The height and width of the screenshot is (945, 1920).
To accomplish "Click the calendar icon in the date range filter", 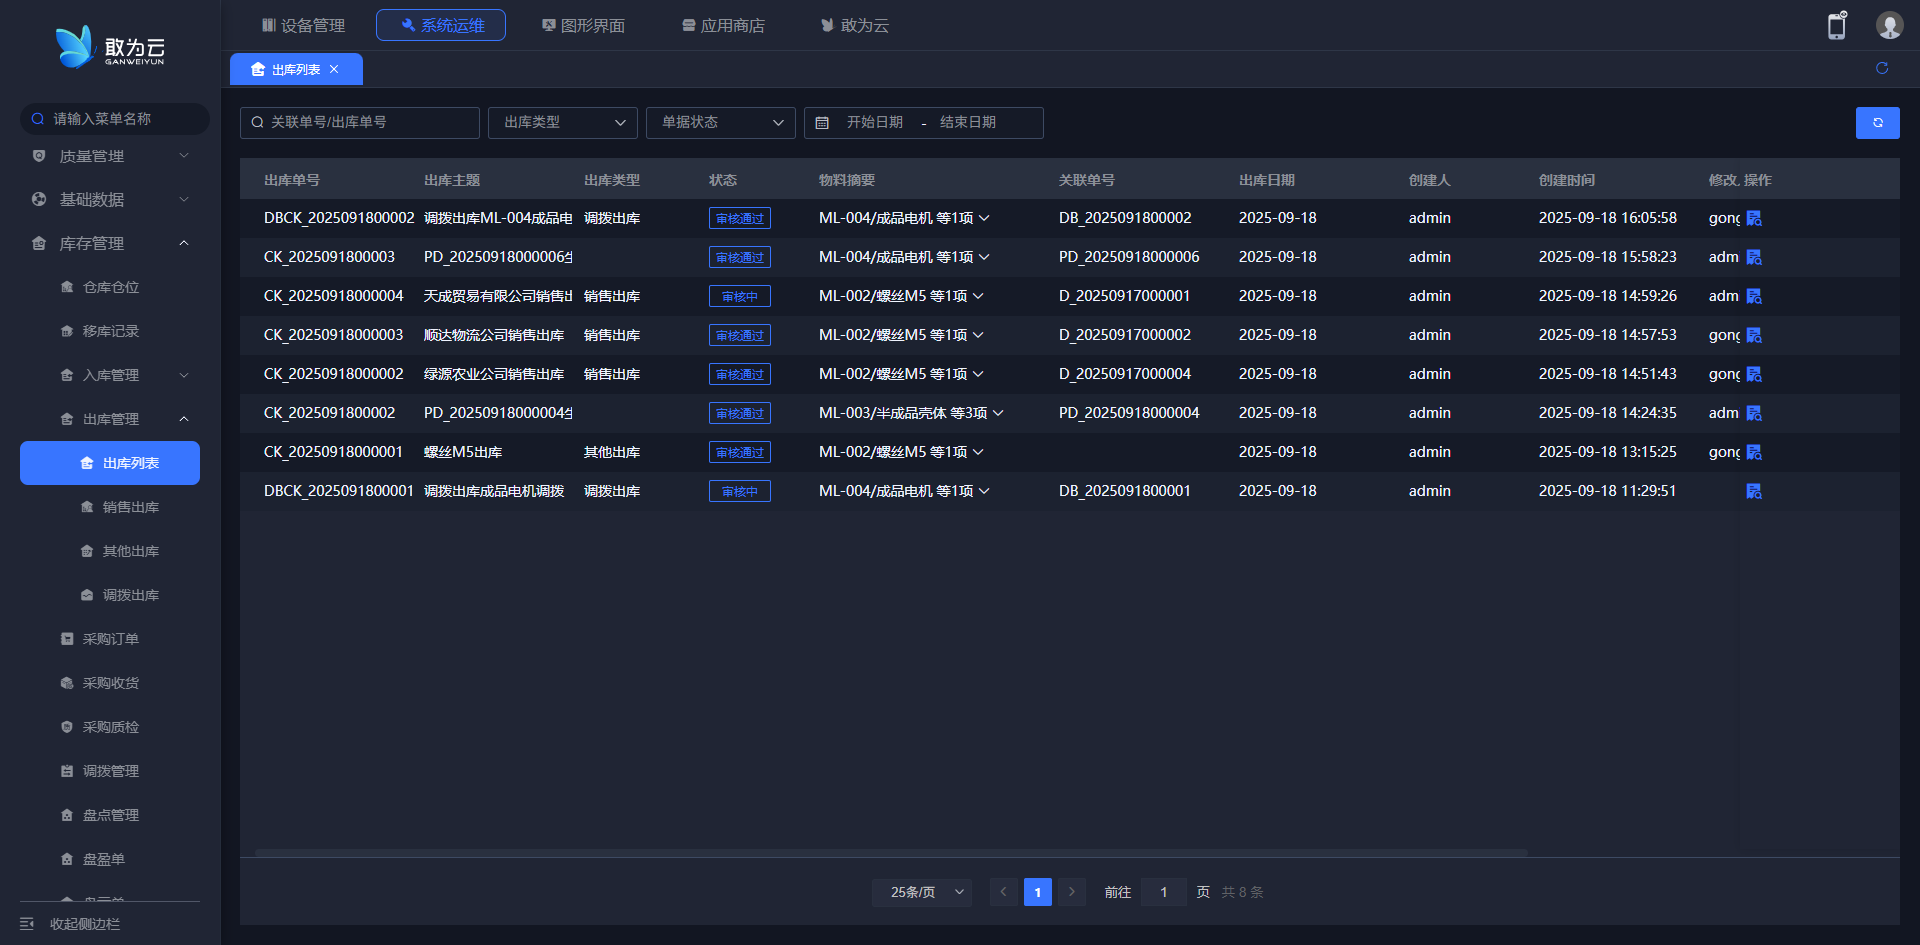I will [x=822, y=123].
